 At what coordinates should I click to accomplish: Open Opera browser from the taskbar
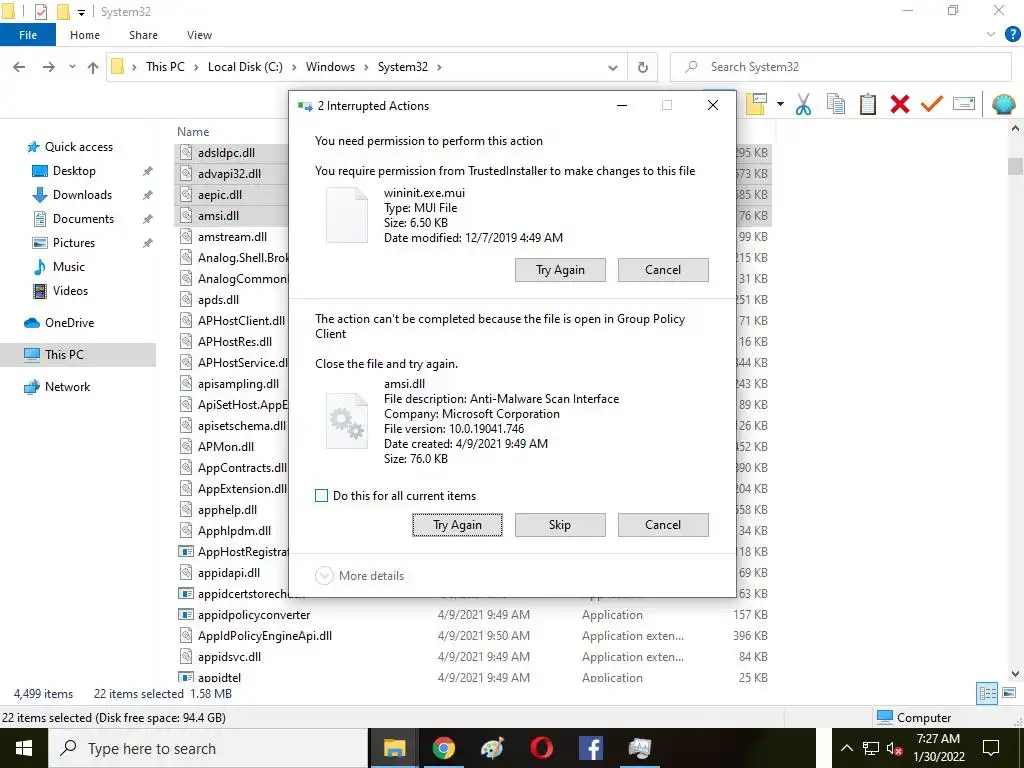pos(541,748)
